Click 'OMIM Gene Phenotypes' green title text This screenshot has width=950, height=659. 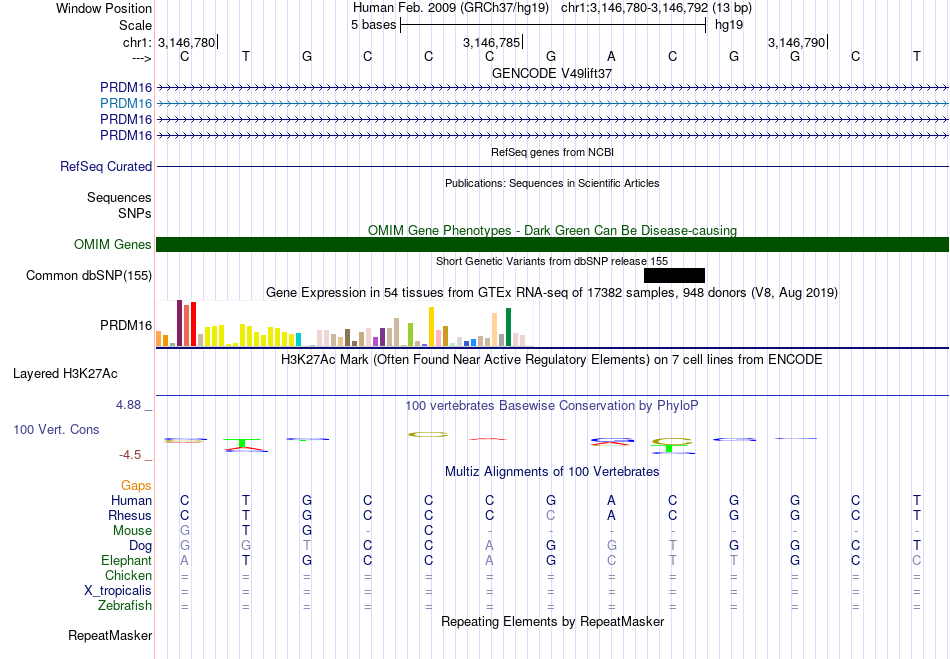click(x=552, y=230)
